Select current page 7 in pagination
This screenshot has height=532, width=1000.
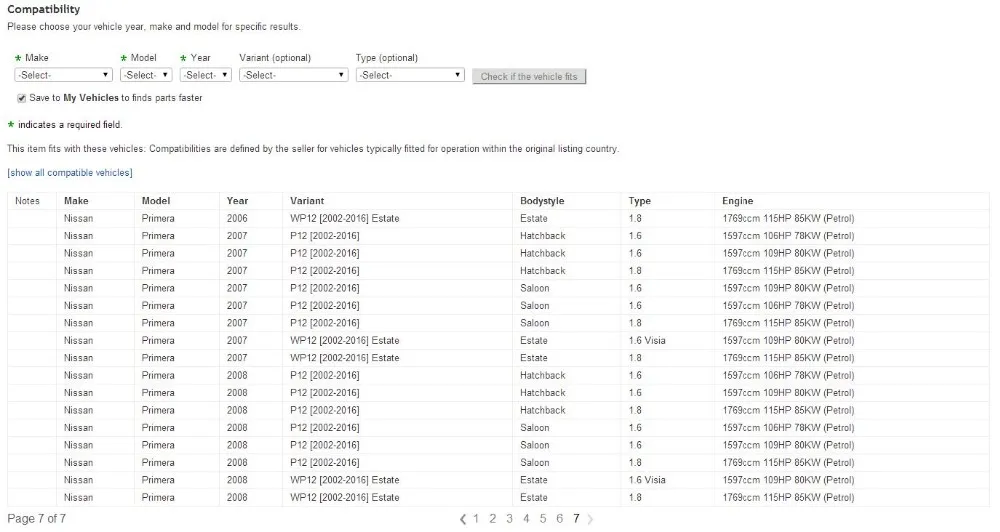point(576,519)
